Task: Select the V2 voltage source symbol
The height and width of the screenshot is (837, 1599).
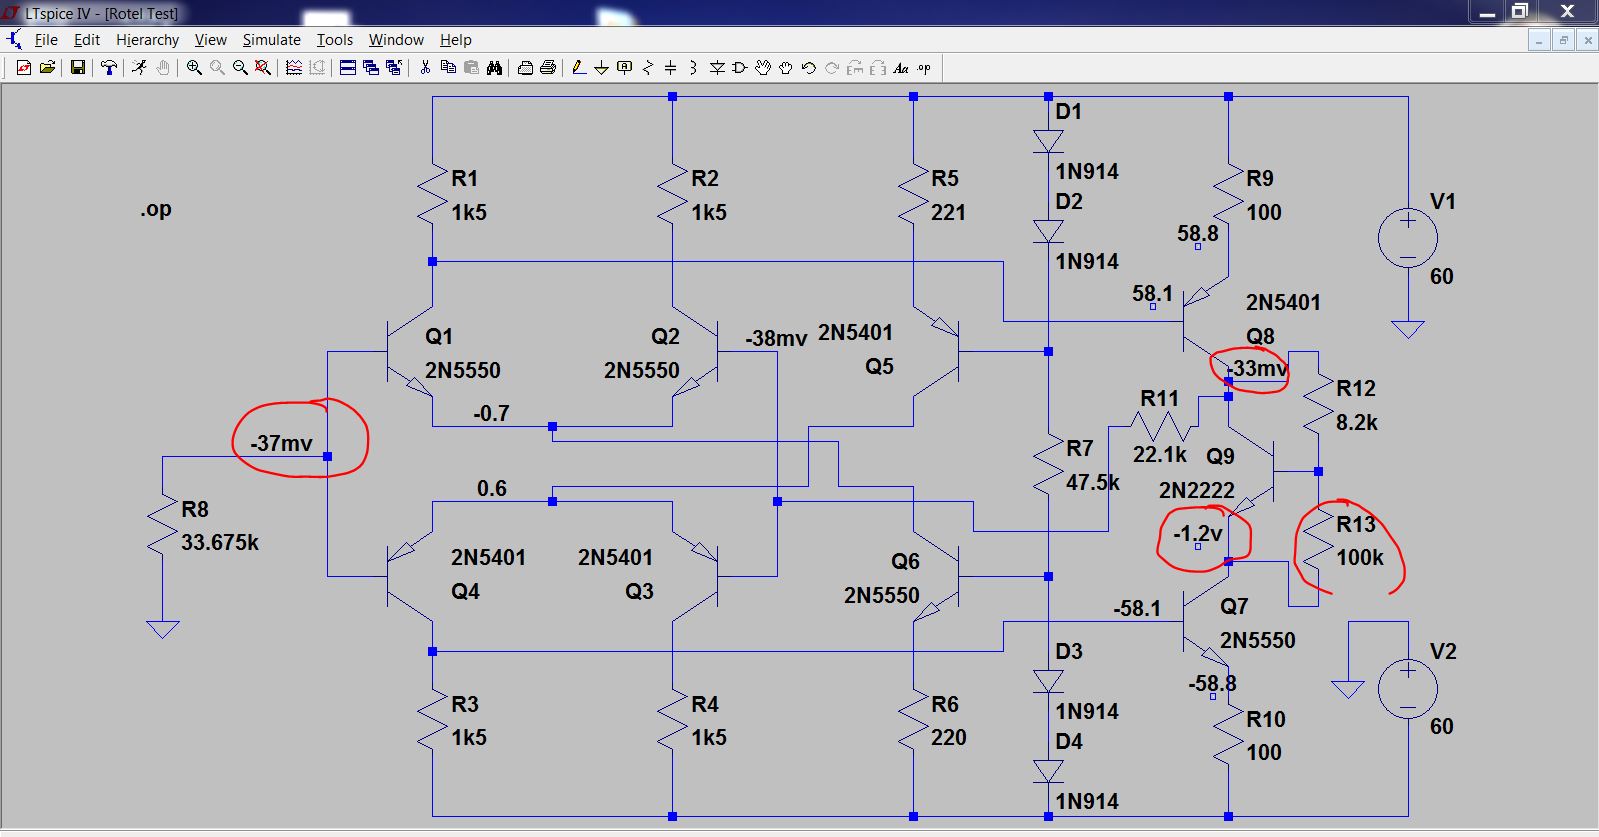Action: pos(1407,689)
